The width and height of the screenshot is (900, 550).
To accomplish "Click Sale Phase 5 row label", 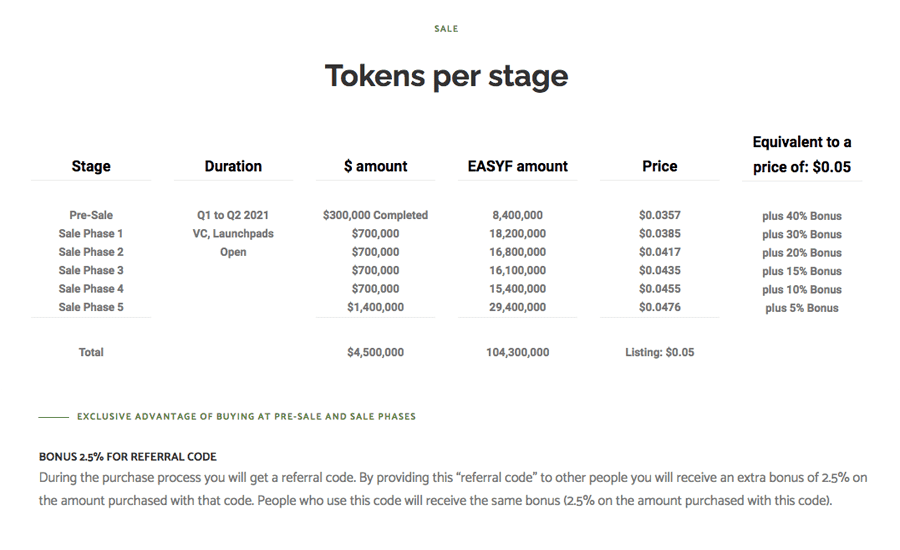I will (91, 307).
